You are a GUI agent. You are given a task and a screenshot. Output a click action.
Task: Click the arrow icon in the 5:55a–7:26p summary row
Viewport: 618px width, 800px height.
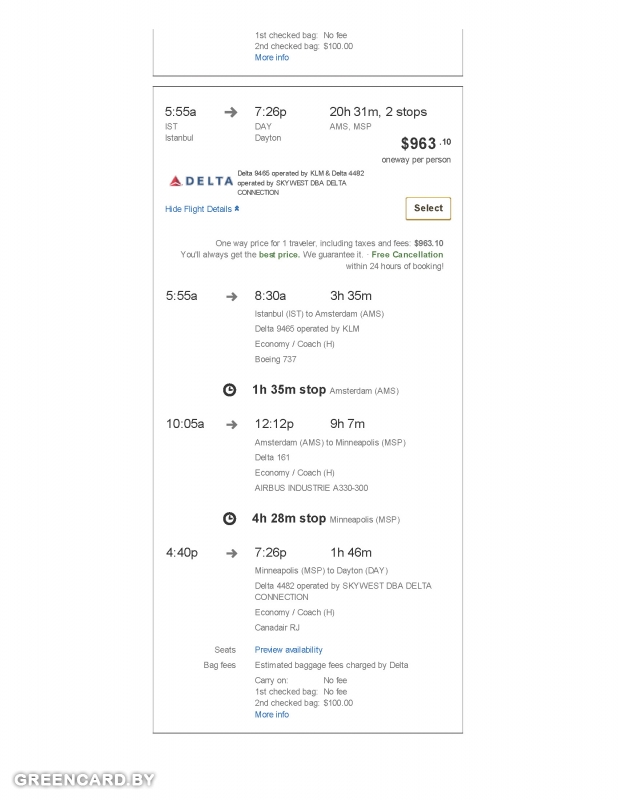[x=231, y=112]
